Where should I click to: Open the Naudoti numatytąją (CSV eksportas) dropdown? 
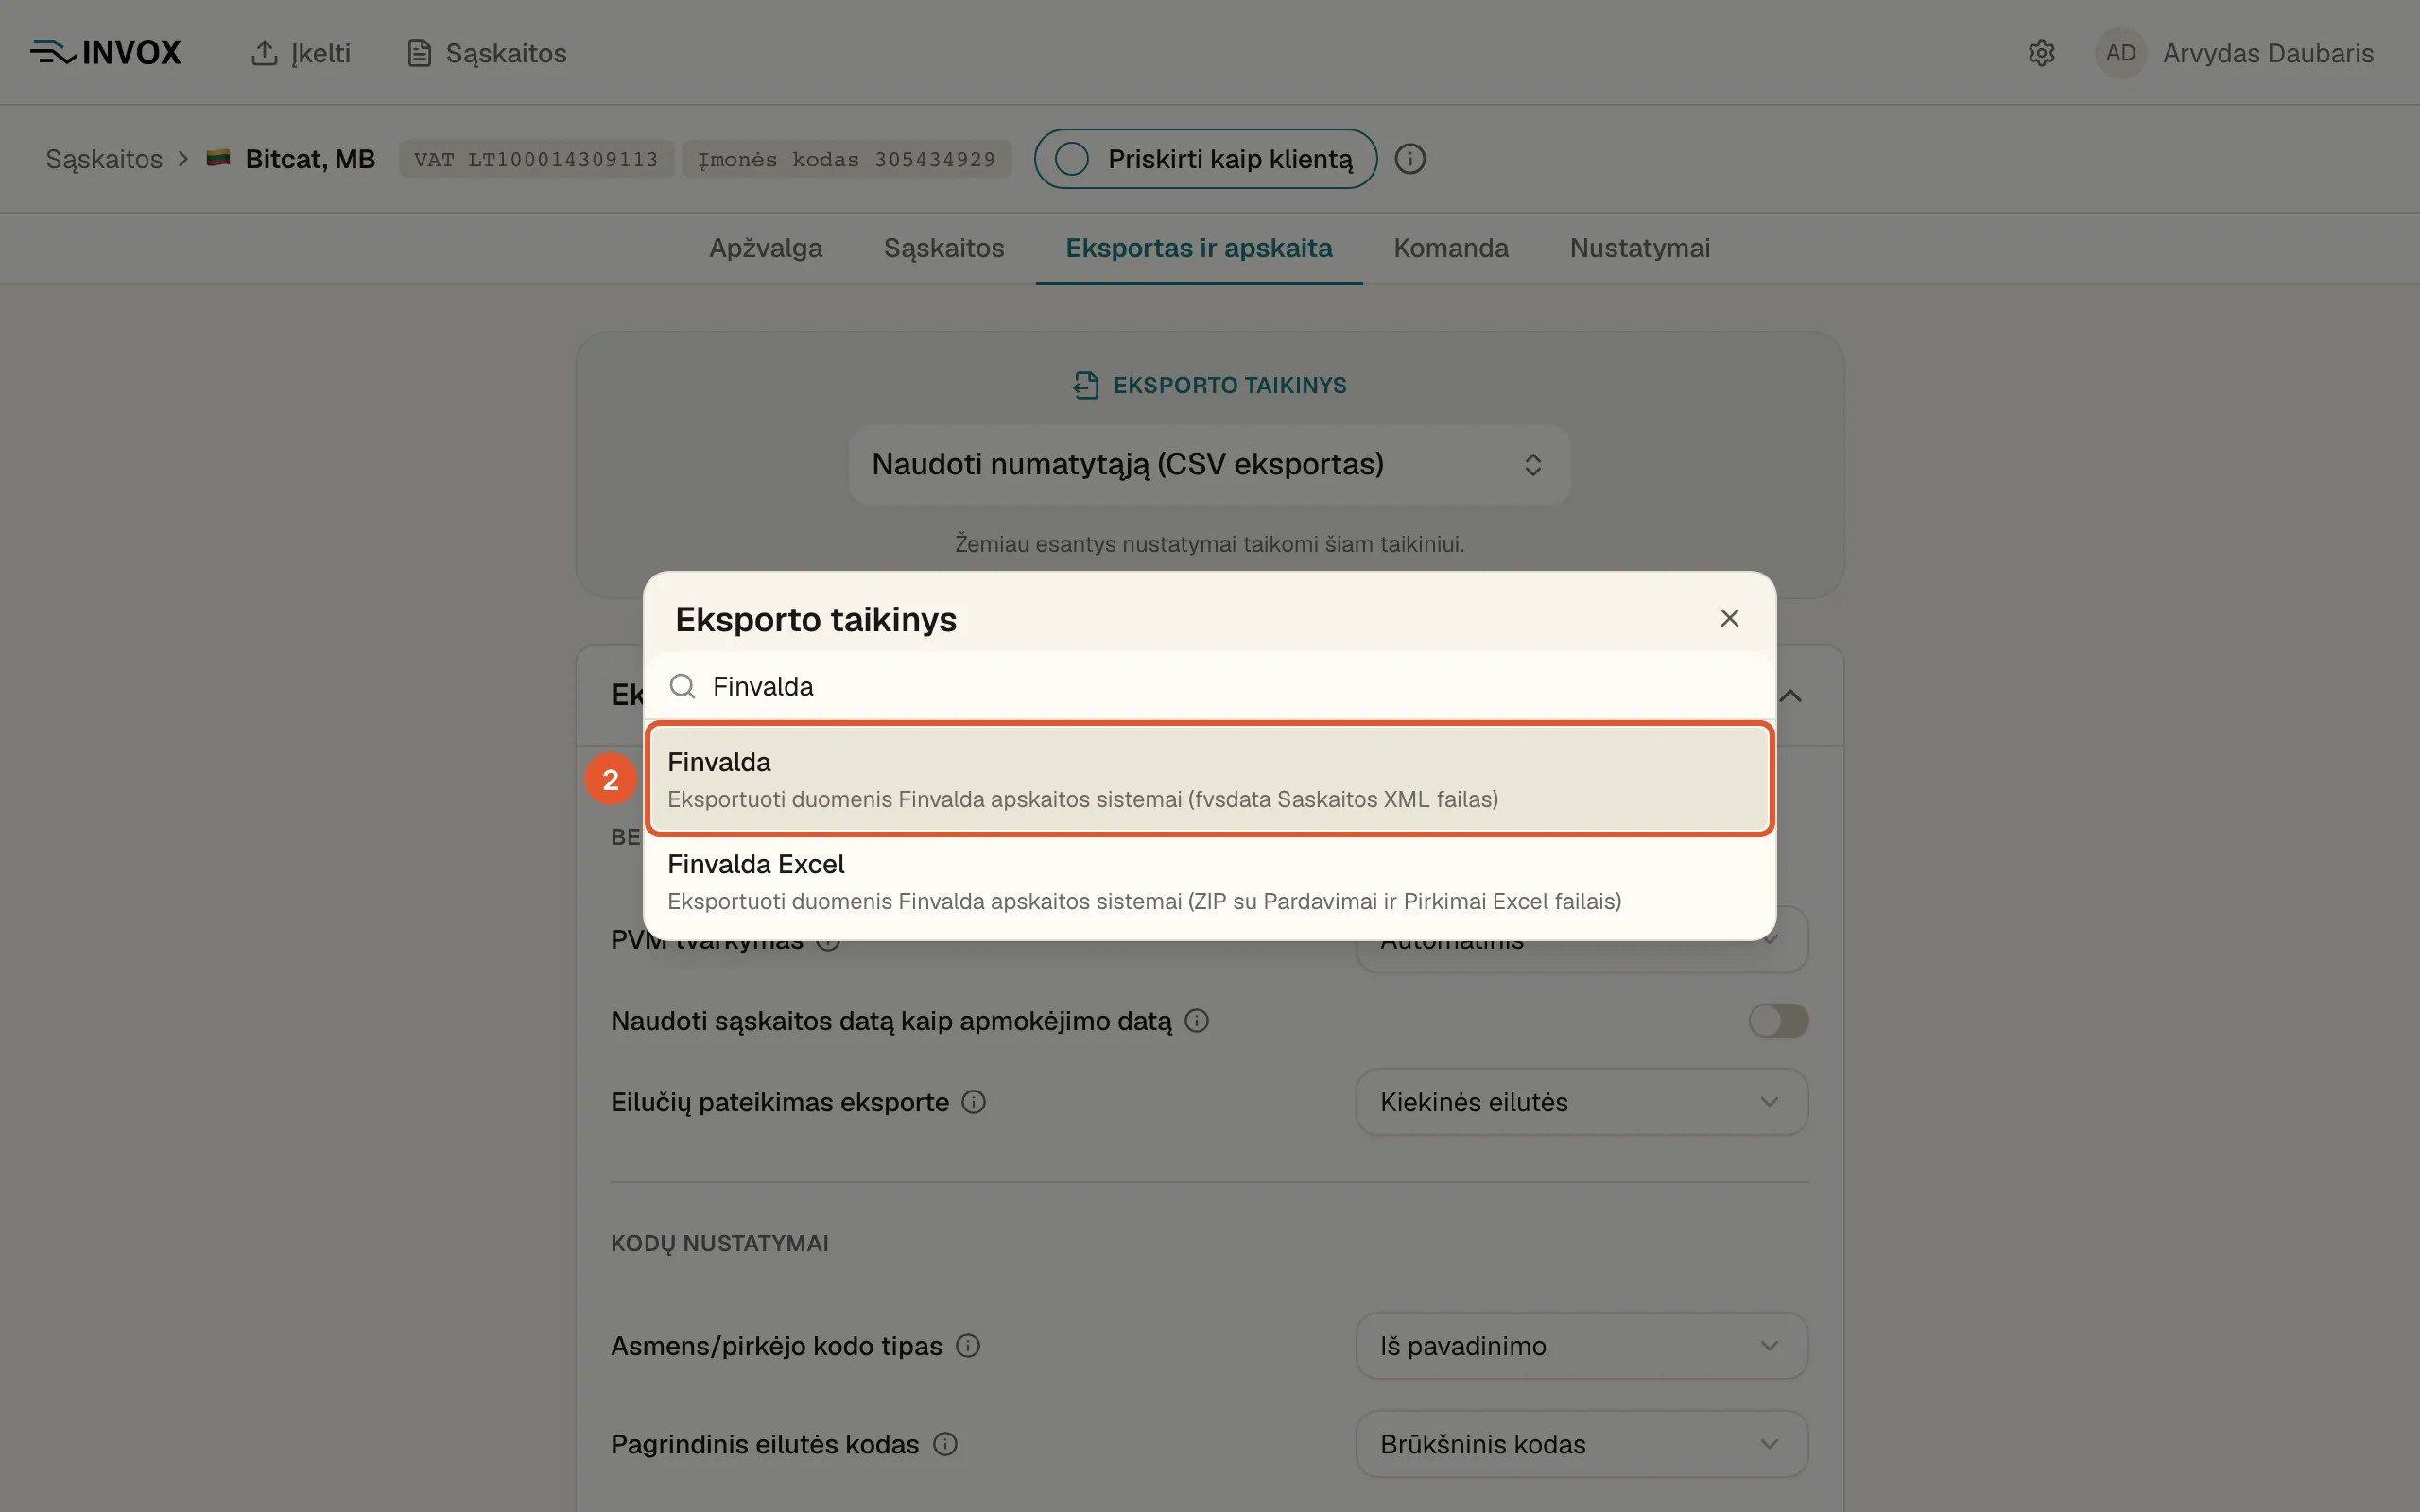(x=1209, y=465)
